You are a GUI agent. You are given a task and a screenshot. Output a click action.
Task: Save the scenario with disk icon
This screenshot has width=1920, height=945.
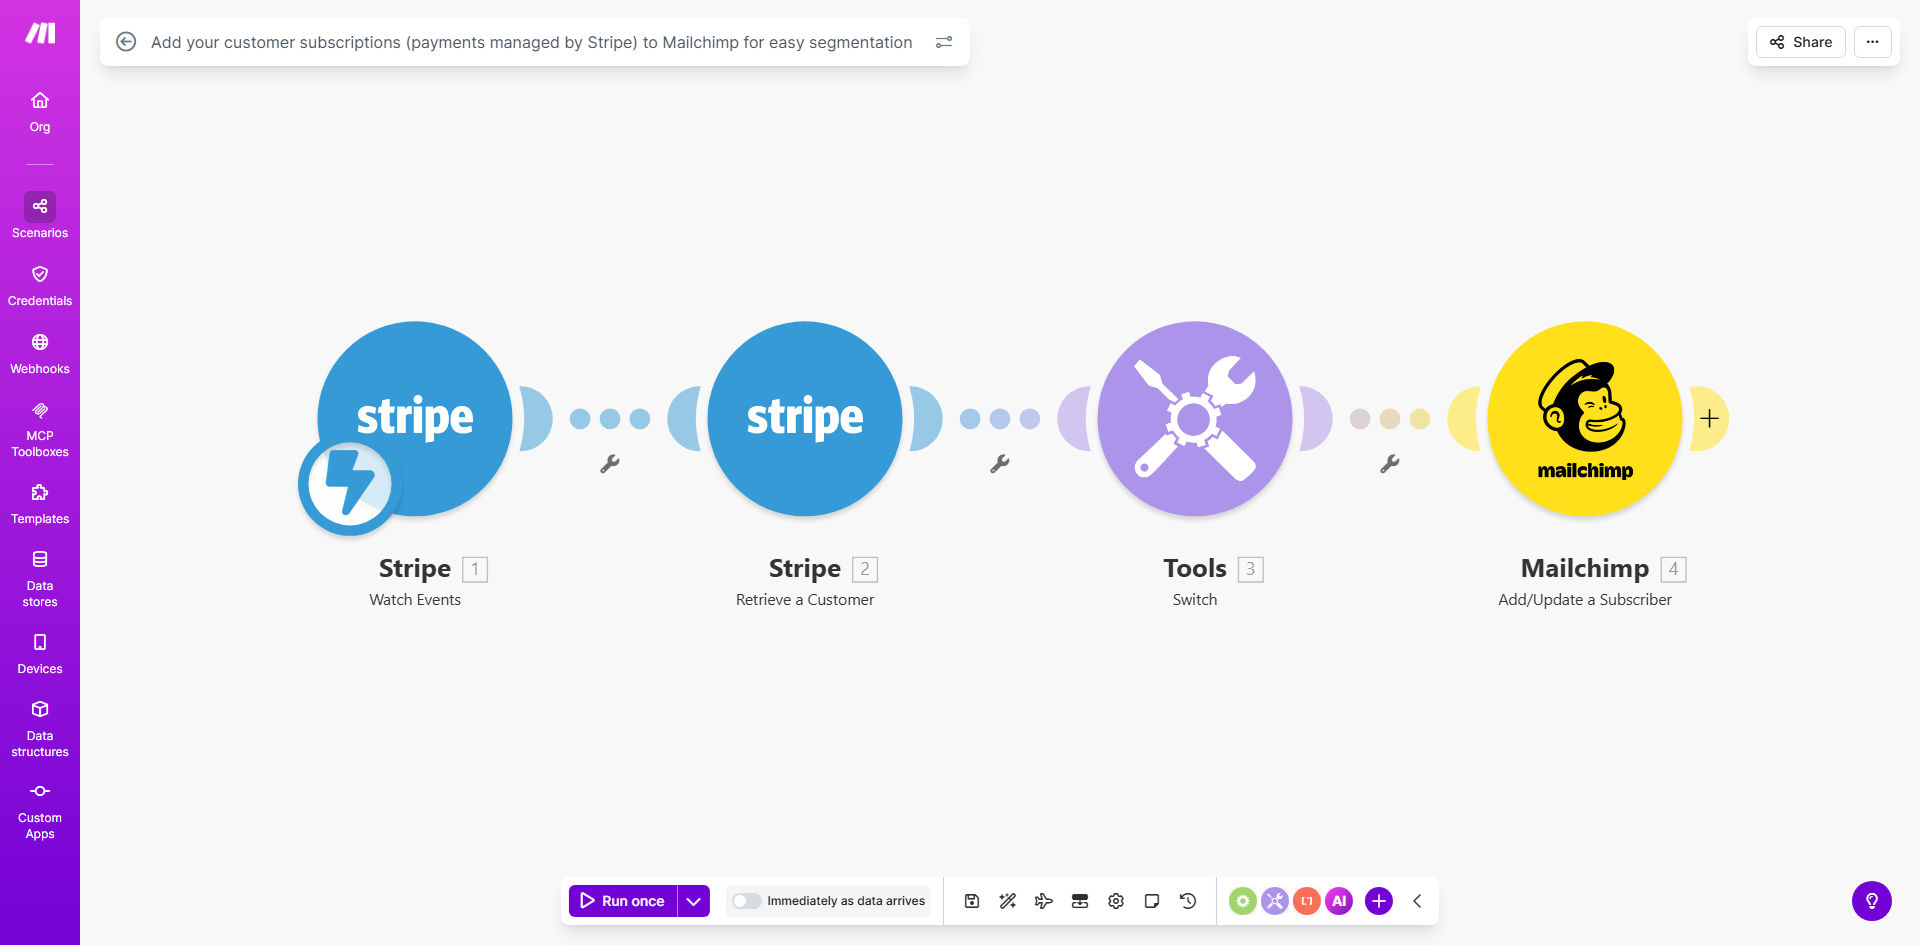[x=972, y=901]
